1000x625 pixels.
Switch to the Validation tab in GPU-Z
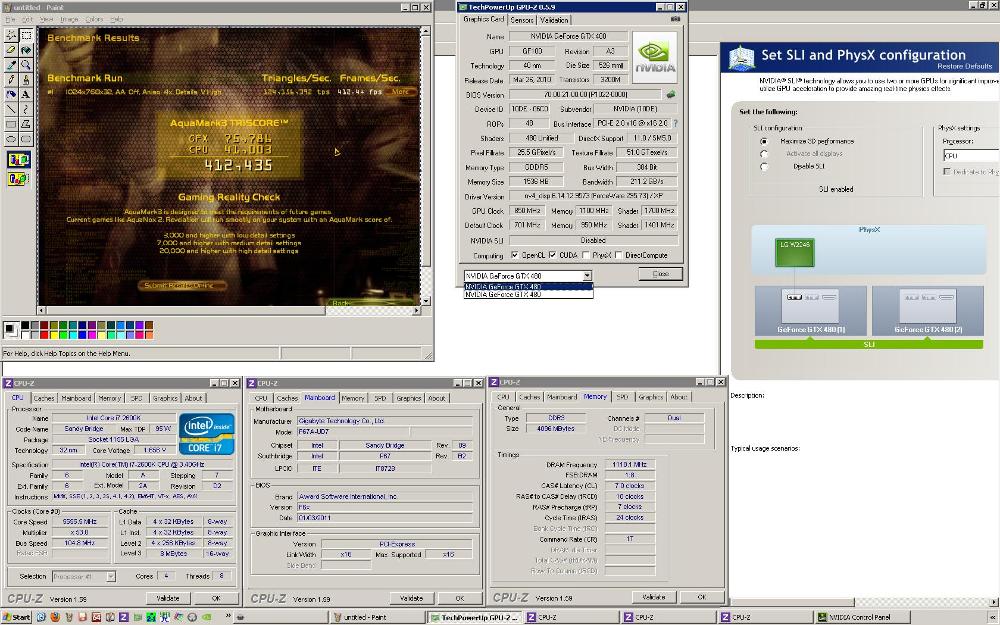tap(554, 20)
